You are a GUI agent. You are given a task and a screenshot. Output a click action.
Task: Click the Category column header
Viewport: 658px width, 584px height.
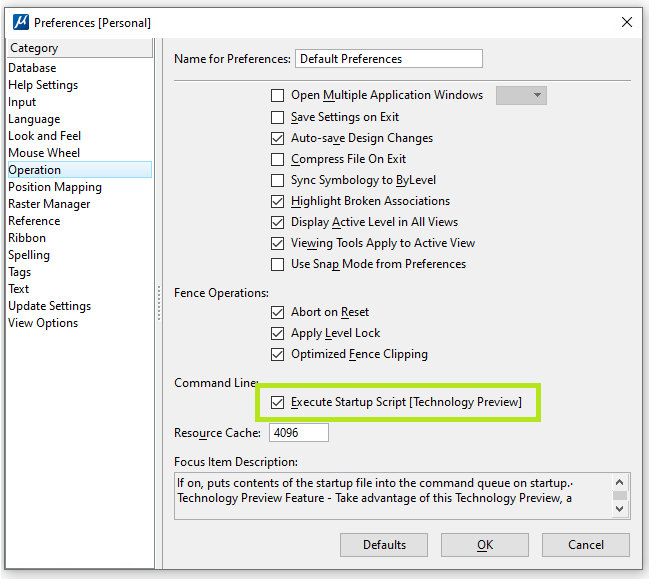point(80,48)
